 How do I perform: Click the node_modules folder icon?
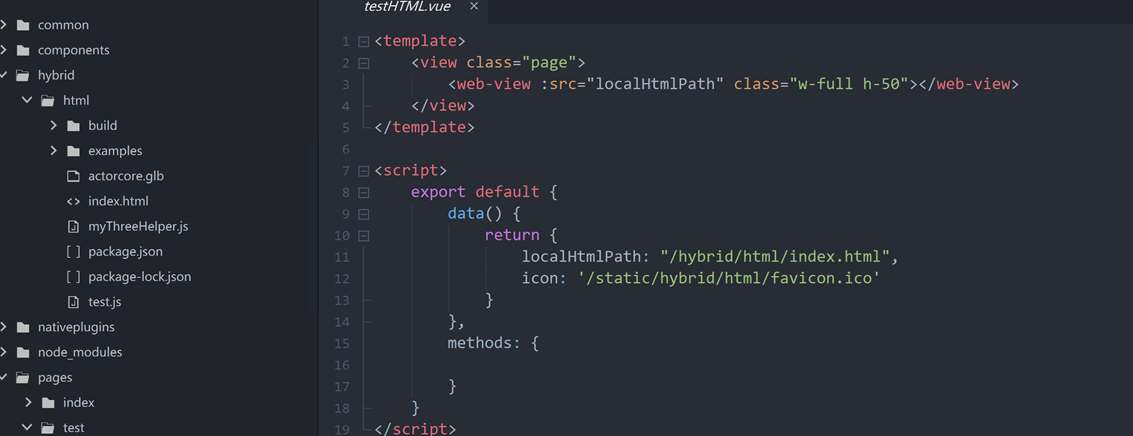point(23,352)
